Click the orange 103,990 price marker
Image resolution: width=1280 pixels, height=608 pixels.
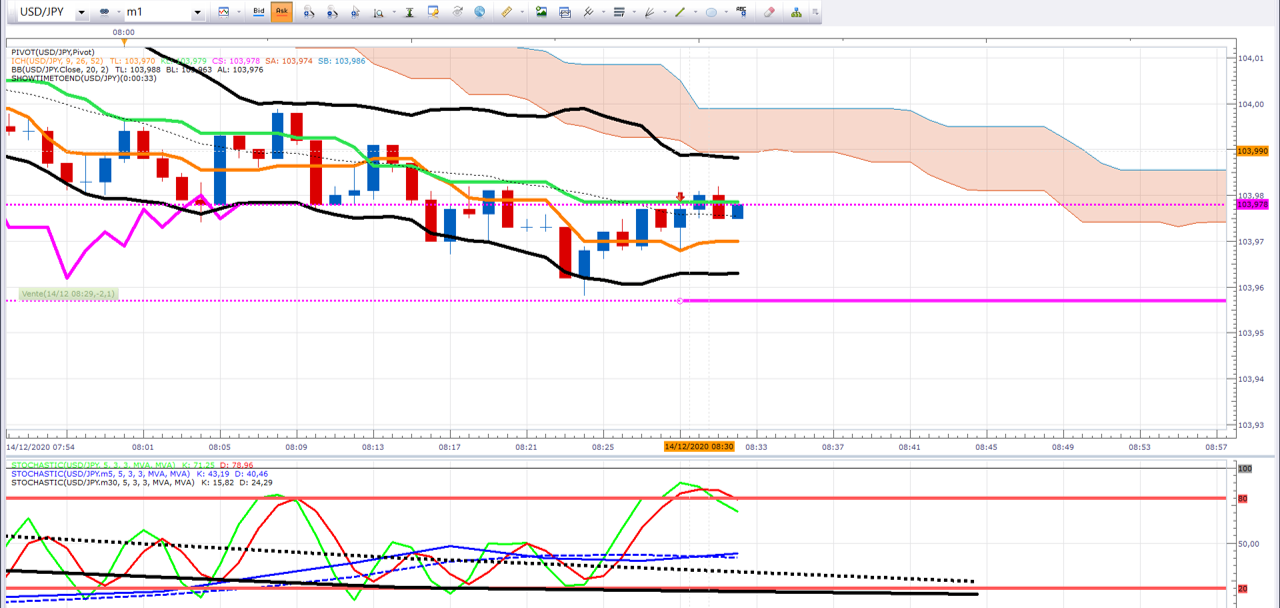pyautogui.click(x=1253, y=150)
